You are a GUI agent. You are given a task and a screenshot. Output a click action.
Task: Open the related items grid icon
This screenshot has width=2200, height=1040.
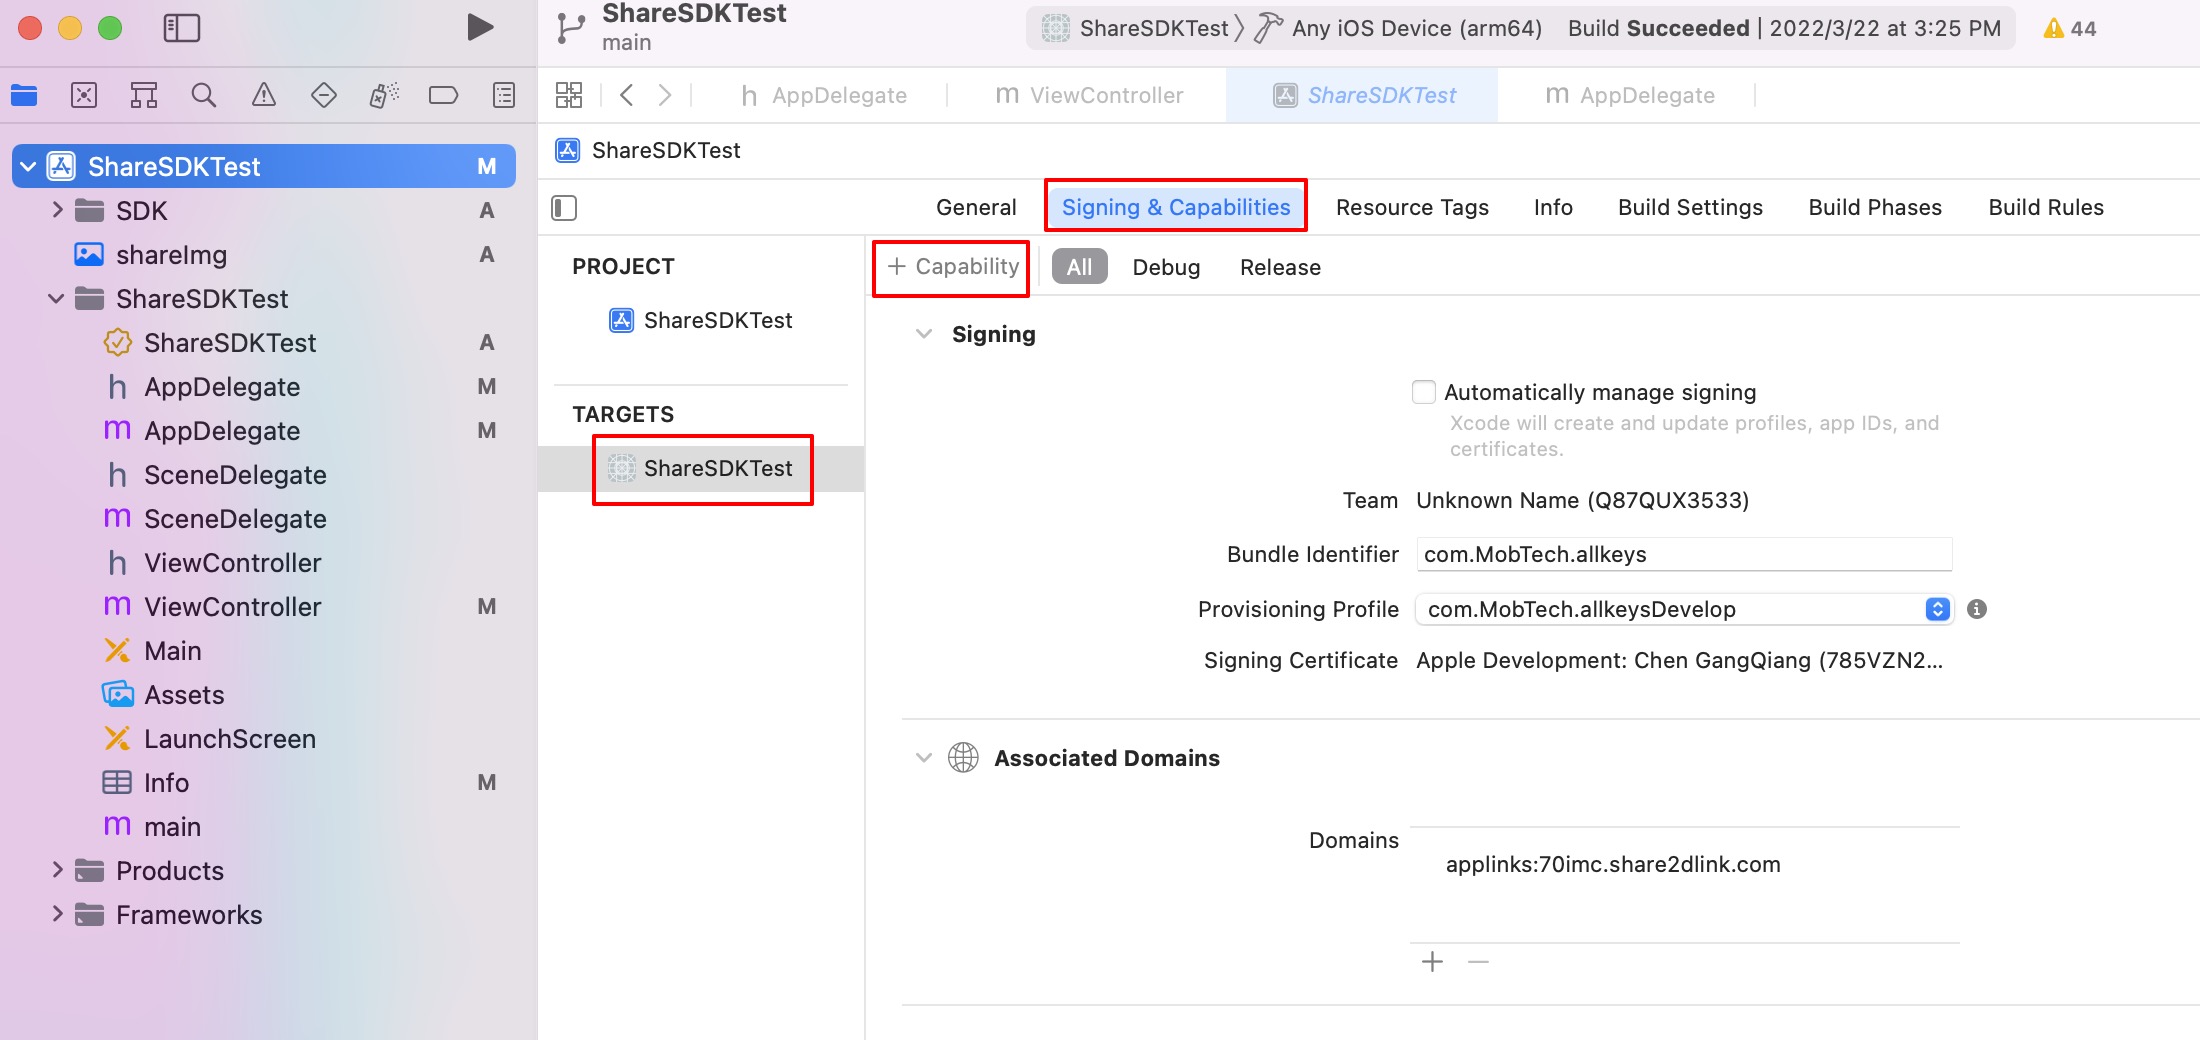569,95
